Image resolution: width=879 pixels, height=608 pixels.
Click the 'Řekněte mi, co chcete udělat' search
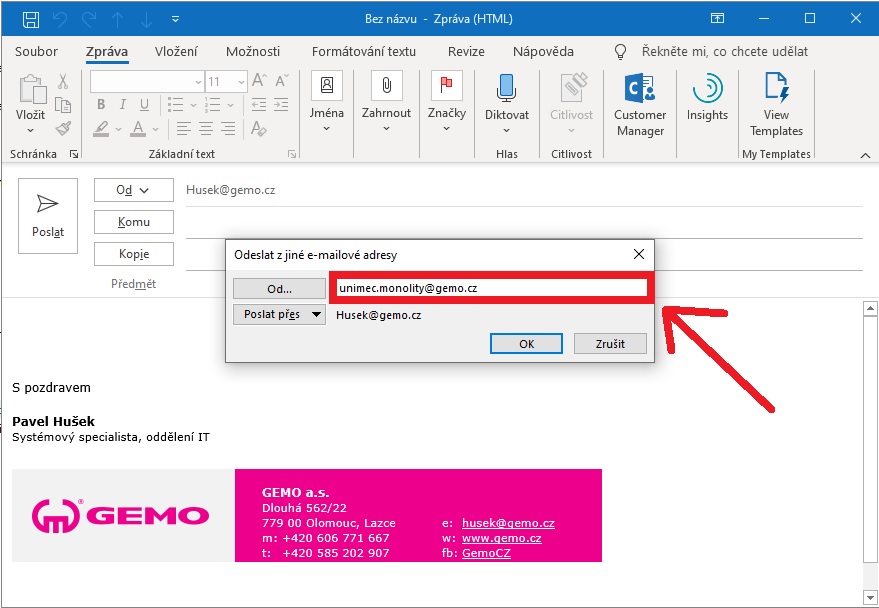click(725, 52)
